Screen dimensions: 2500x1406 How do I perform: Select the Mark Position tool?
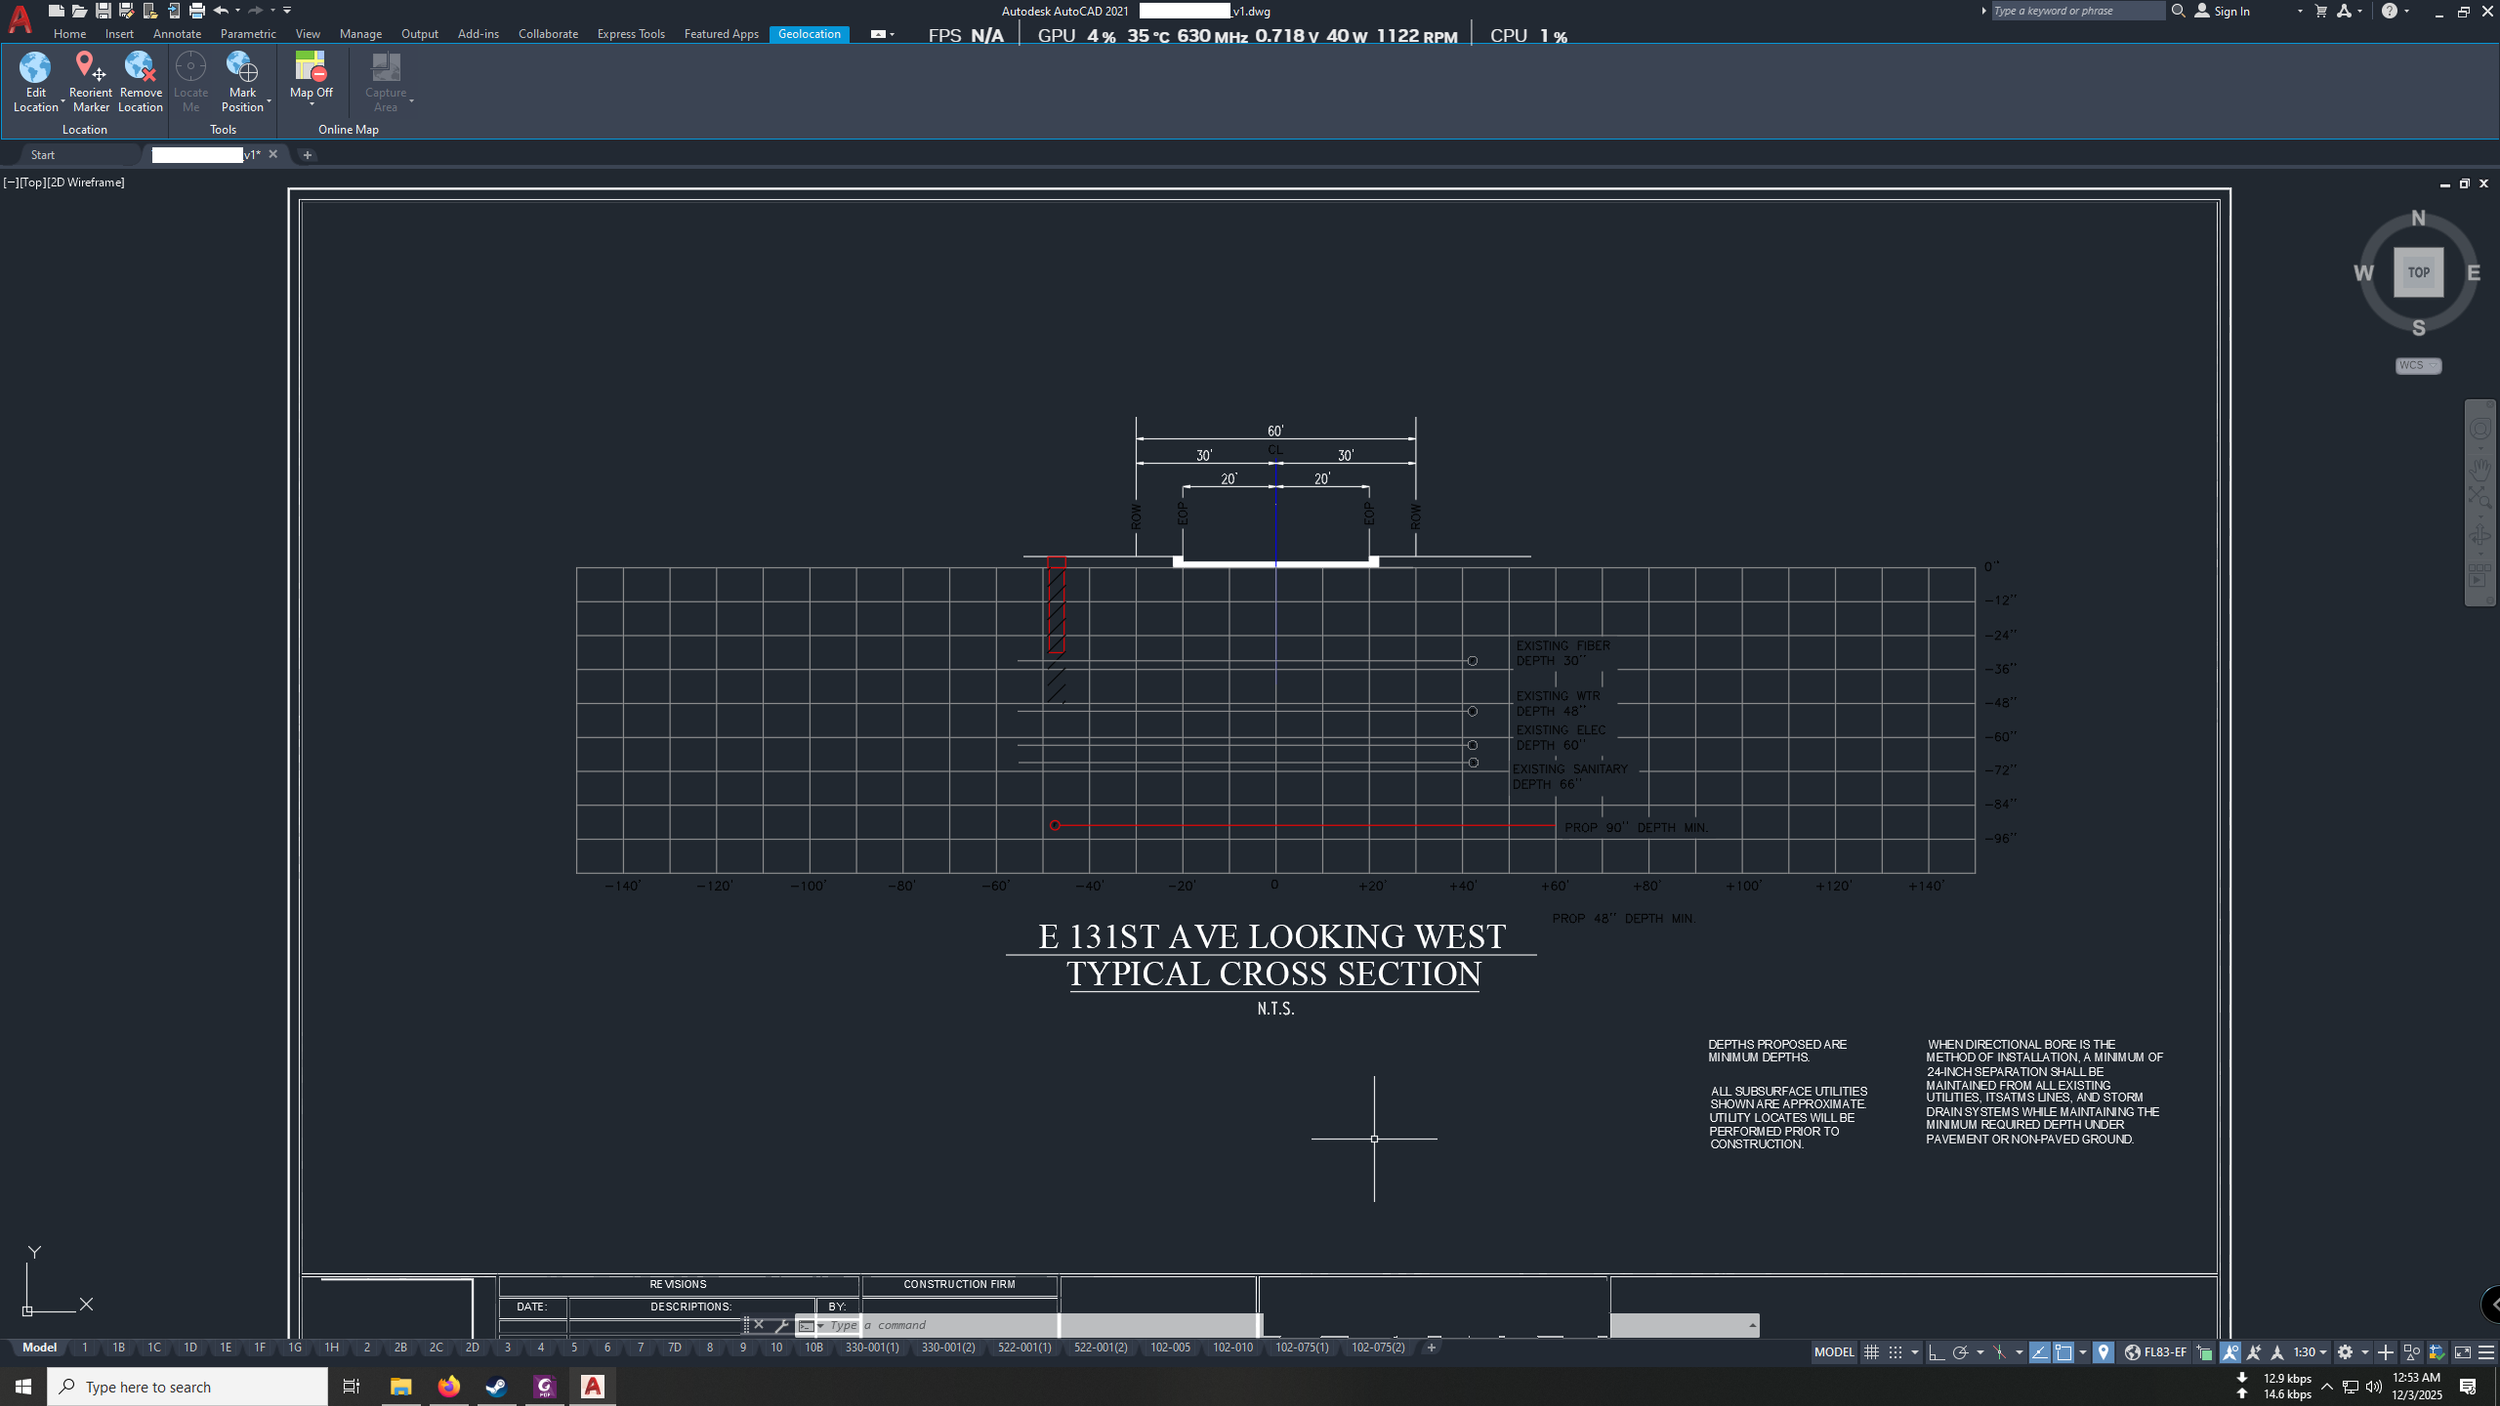click(242, 68)
